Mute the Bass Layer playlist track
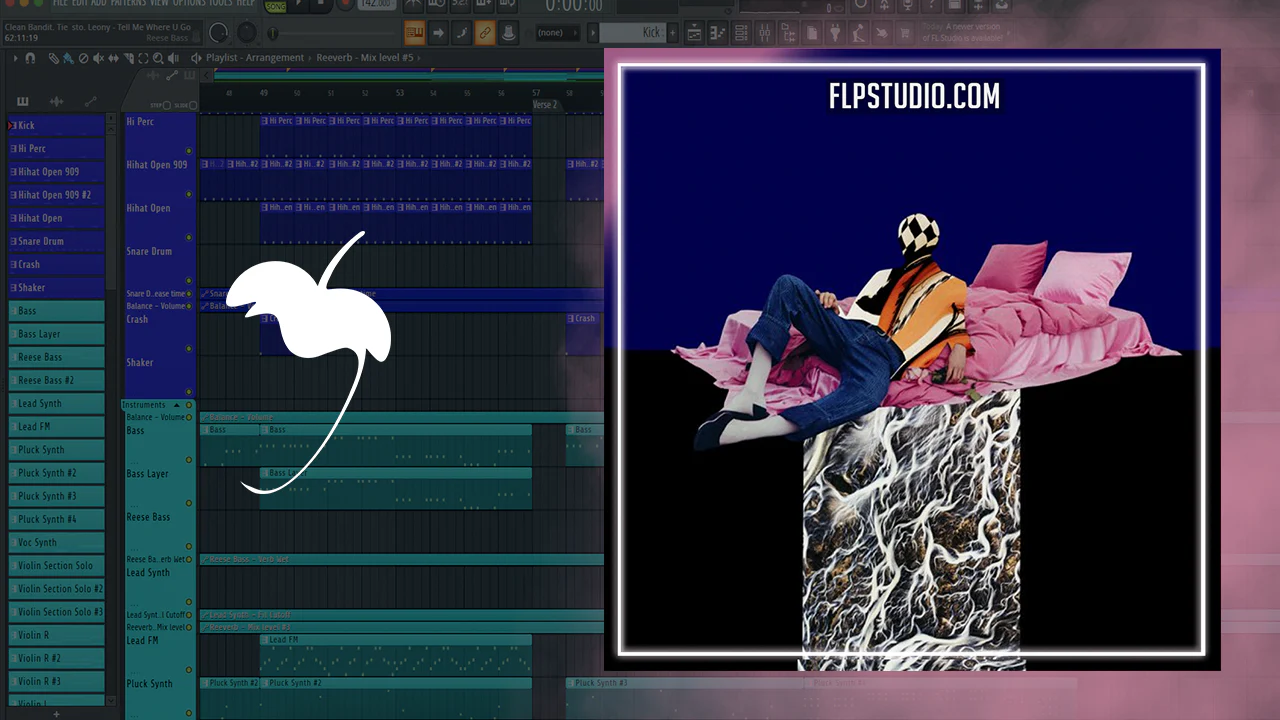 tap(189, 503)
